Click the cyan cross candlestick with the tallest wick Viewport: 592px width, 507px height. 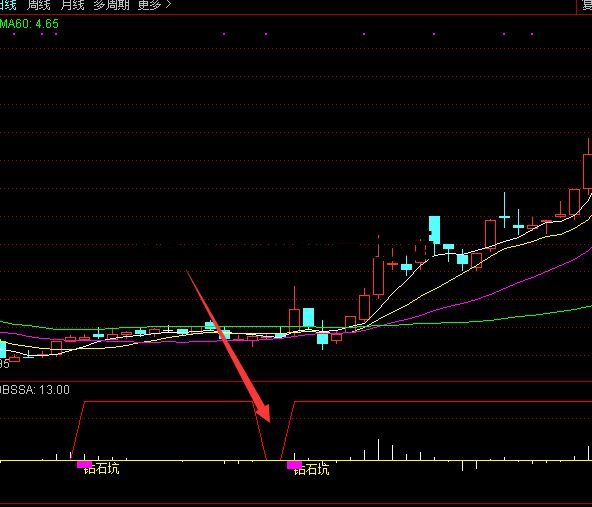coord(504,210)
